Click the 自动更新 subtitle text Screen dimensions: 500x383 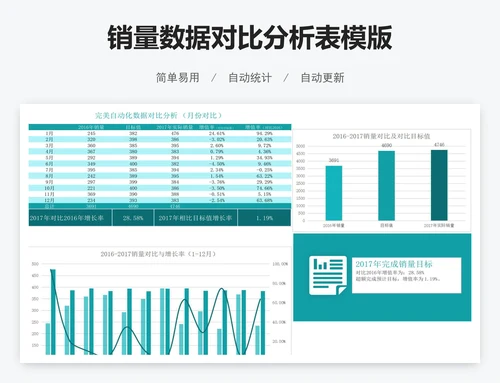click(322, 78)
